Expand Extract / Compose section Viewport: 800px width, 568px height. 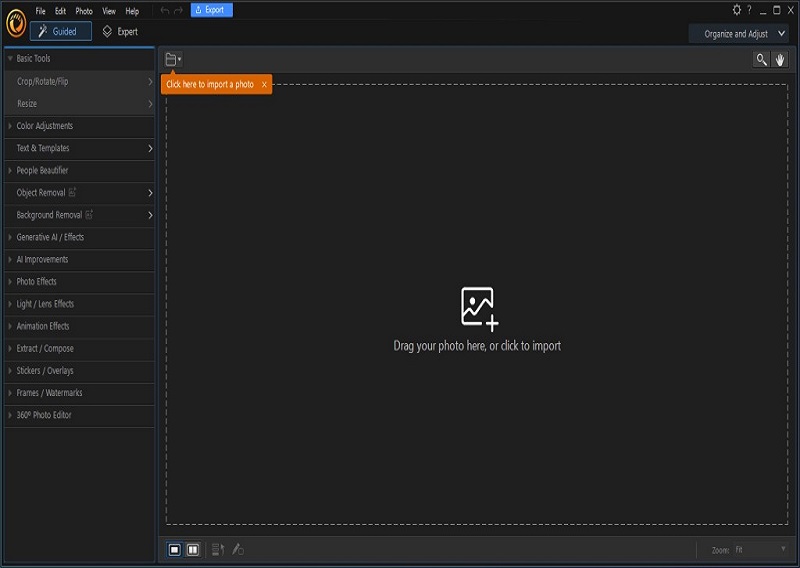pos(80,348)
